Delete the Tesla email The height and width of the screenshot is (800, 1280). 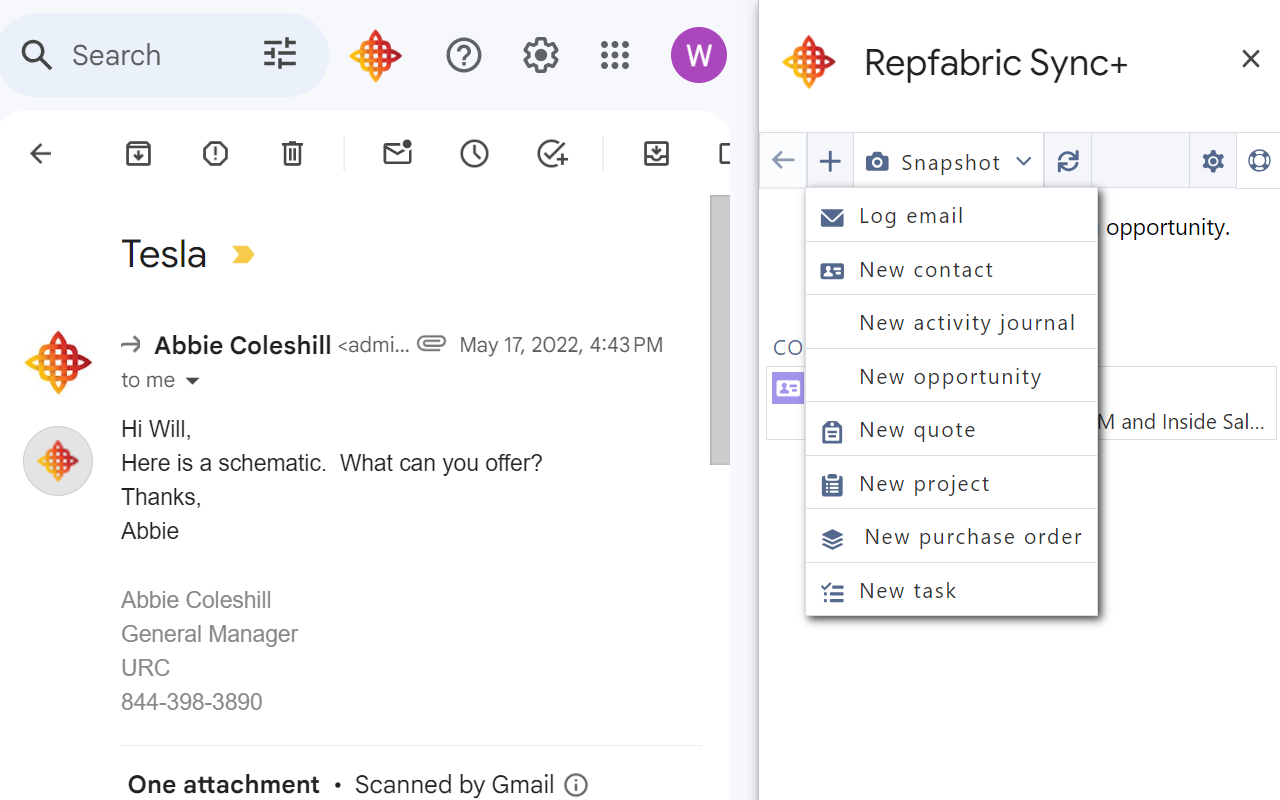292,153
